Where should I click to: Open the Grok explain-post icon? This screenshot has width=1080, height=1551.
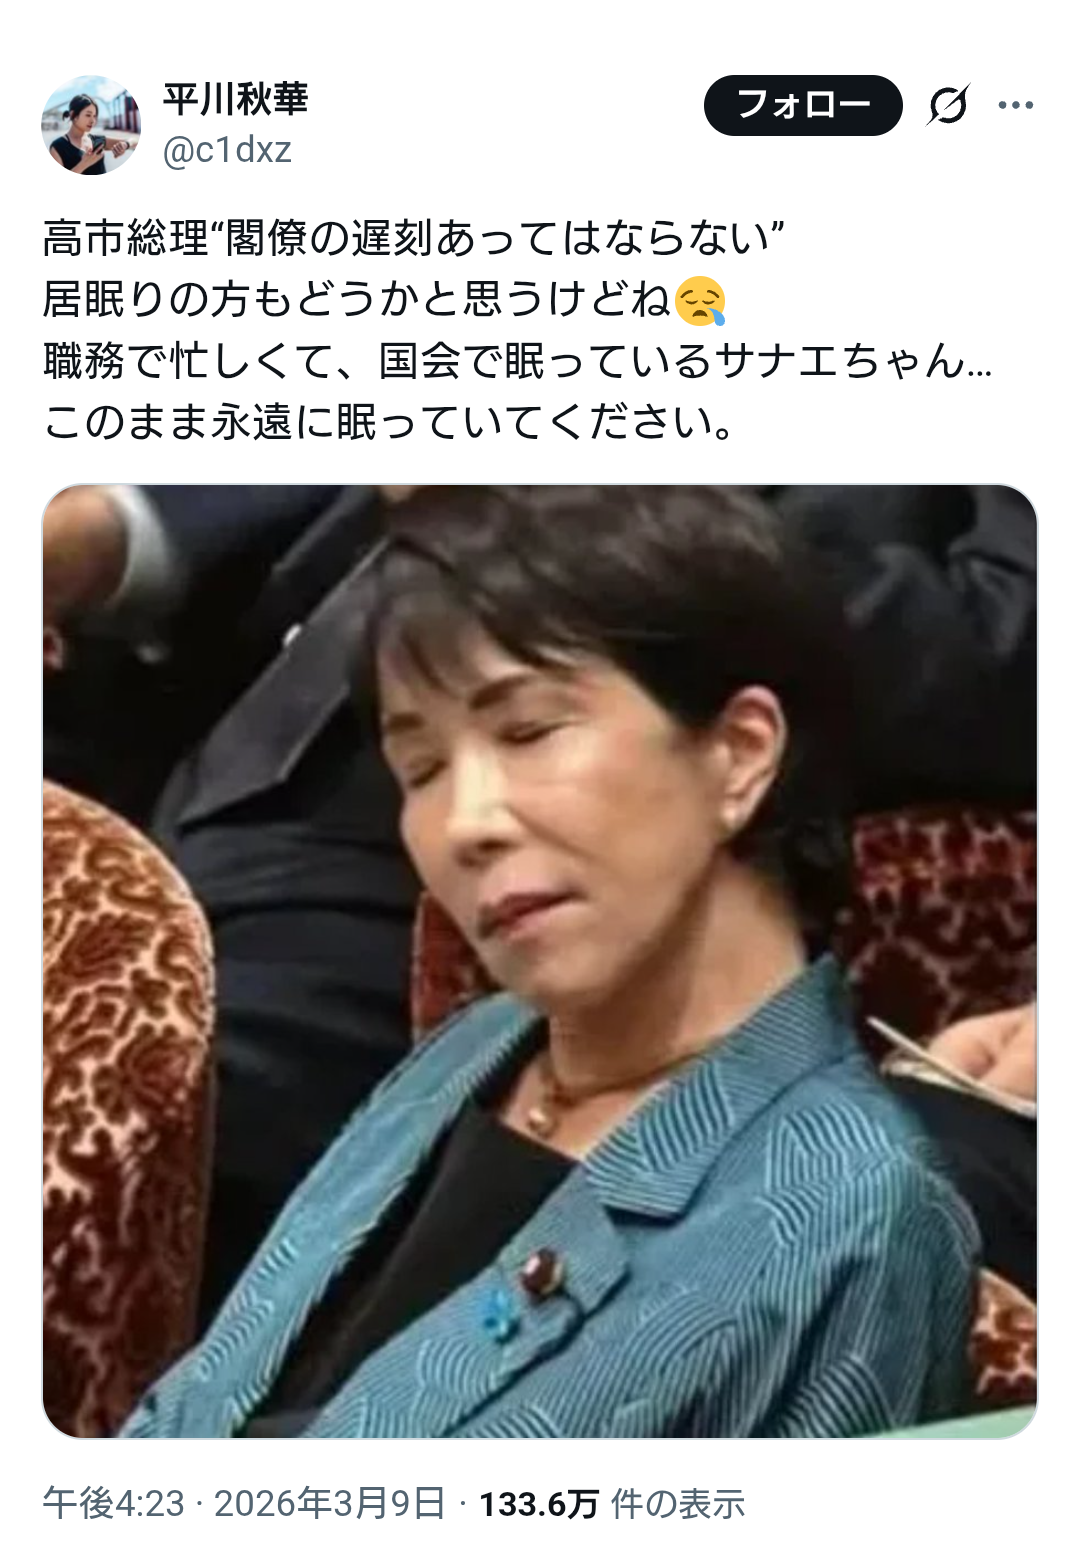947,105
